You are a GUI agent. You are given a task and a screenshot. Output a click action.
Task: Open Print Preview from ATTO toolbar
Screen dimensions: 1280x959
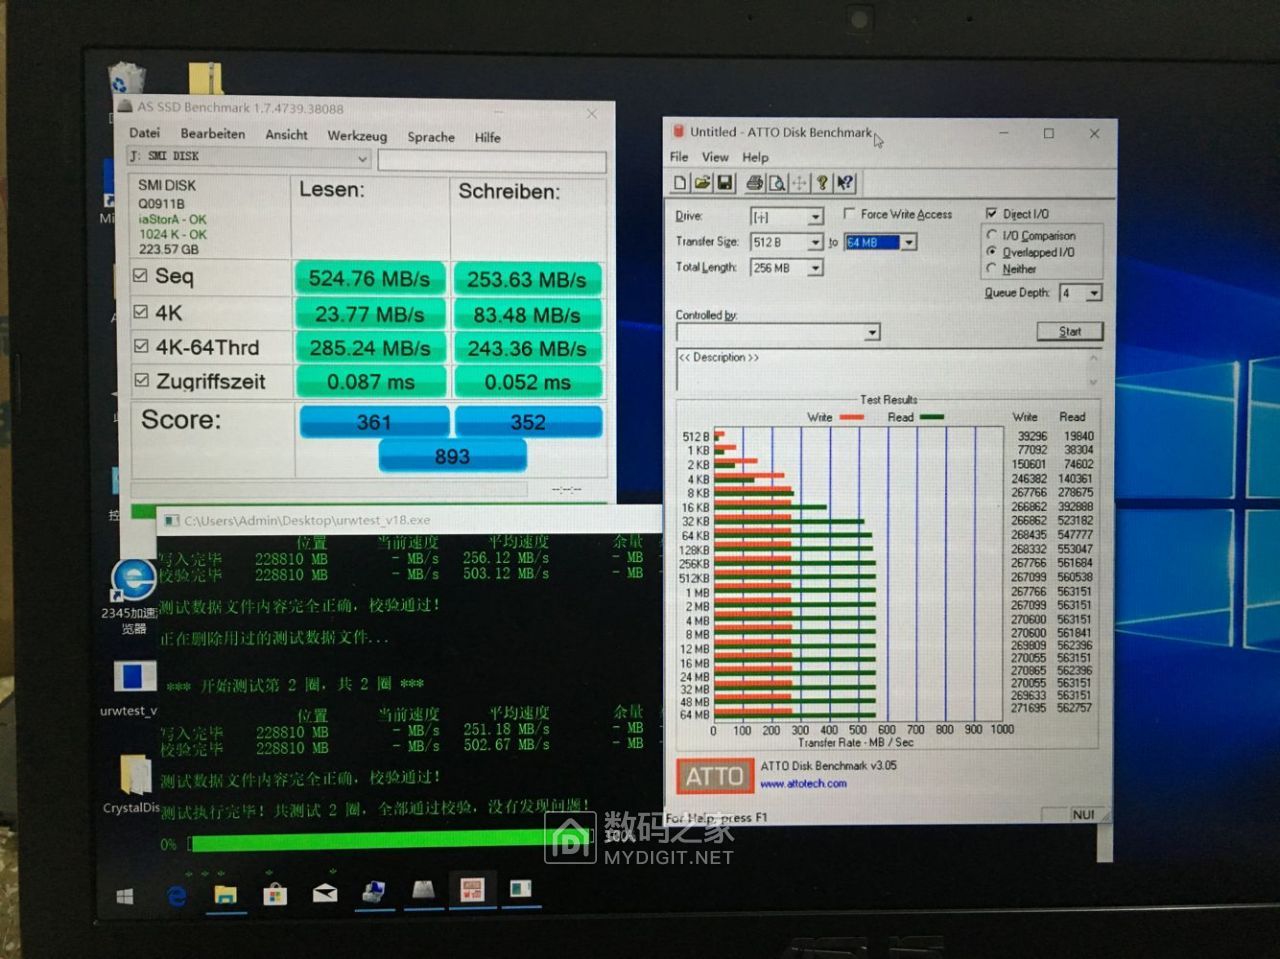777,183
